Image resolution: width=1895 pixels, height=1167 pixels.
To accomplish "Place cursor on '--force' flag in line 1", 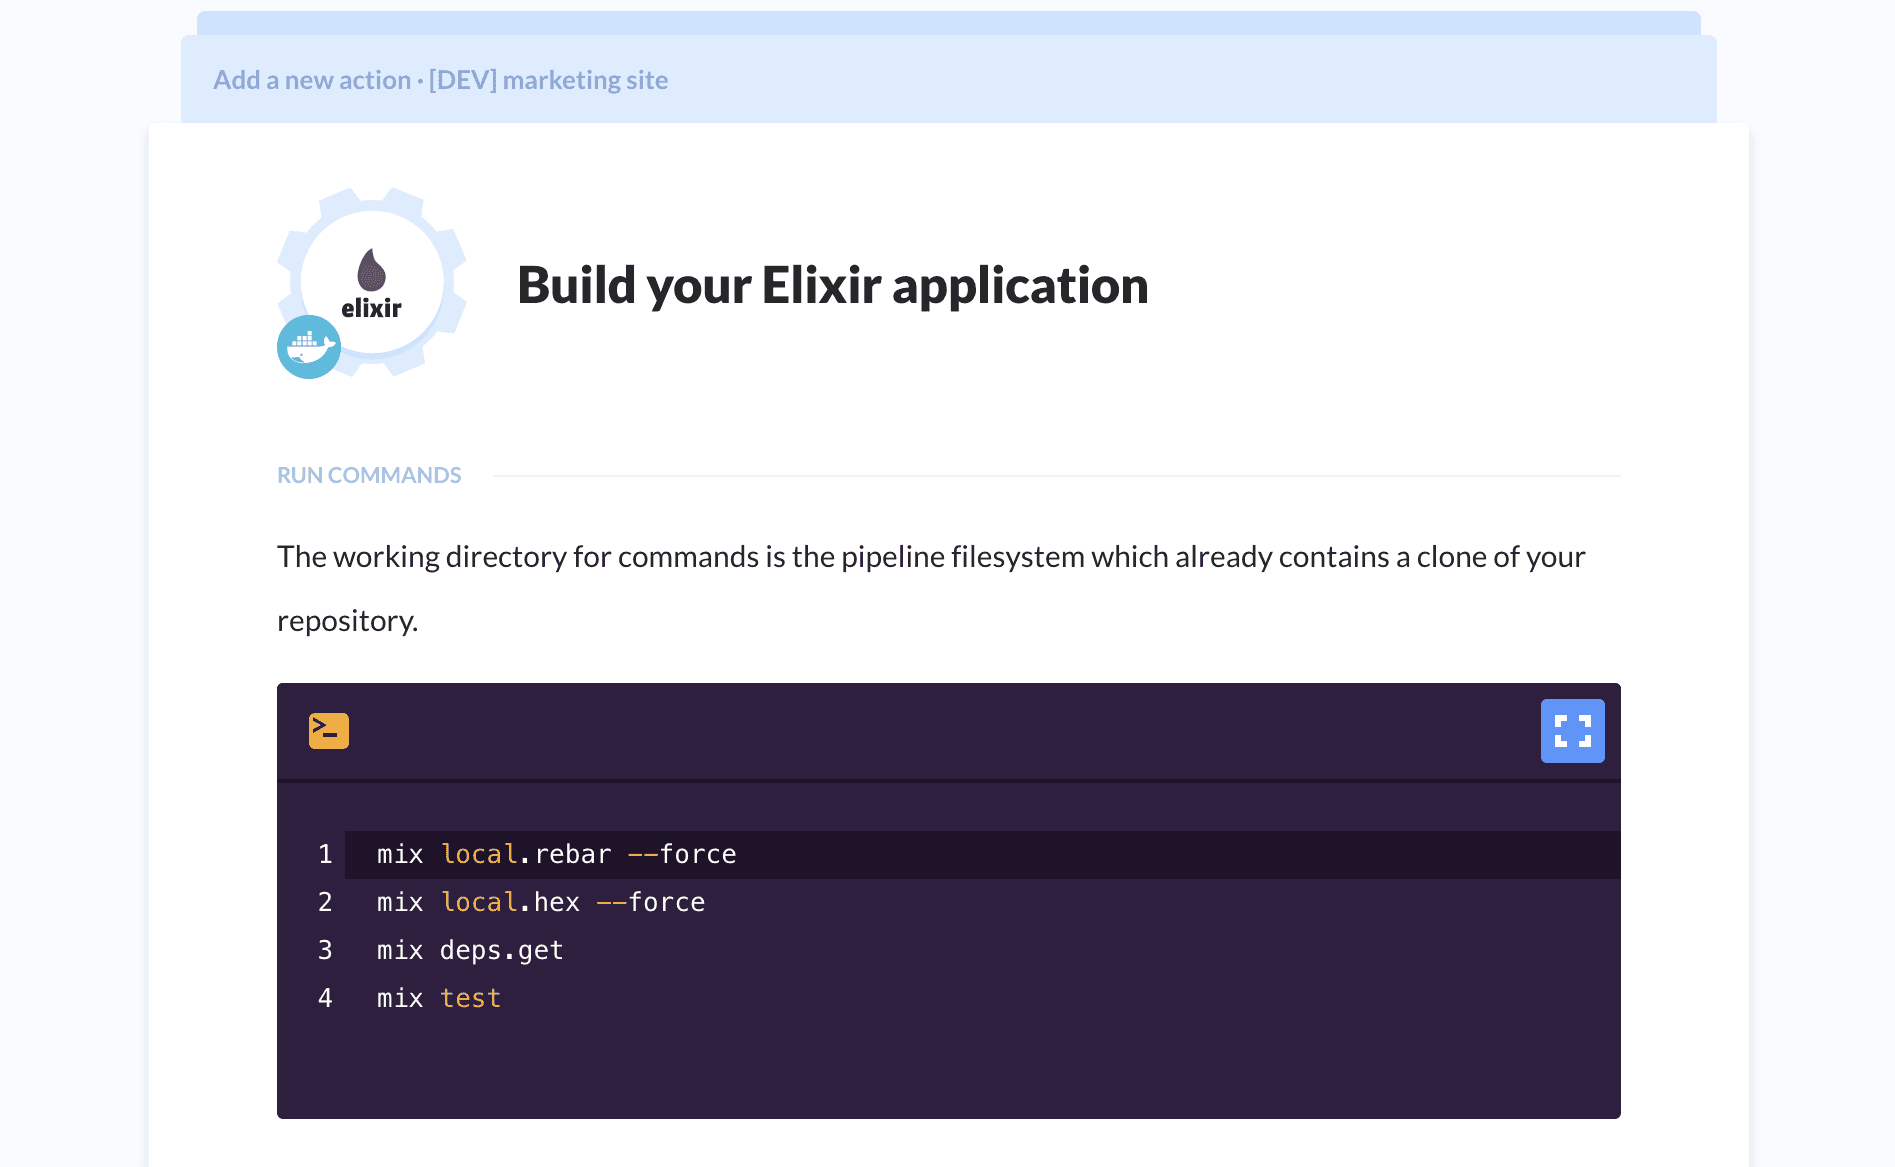I will [682, 854].
